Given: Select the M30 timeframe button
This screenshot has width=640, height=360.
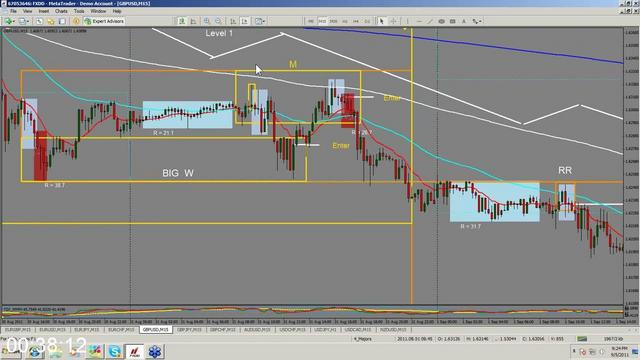Looking at the screenshot, I should [x=333, y=21].
